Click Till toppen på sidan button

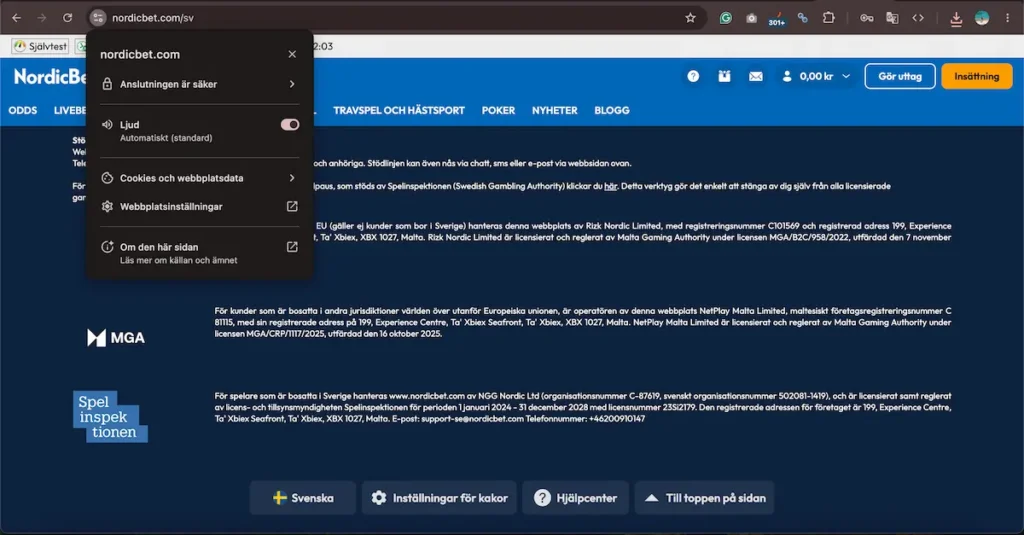(705, 498)
